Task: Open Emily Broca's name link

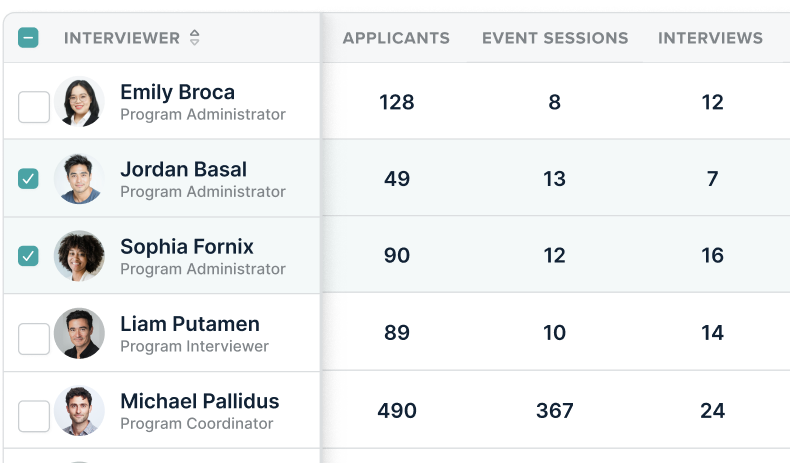Action: coord(177,92)
